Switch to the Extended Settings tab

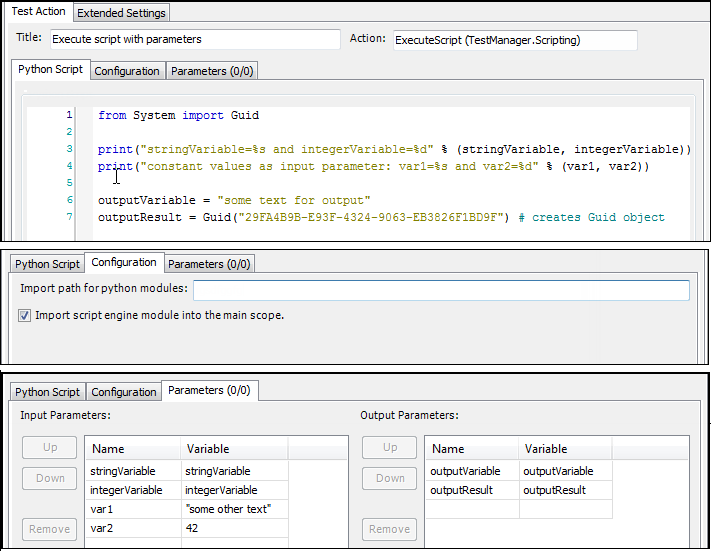tap(121, 13)
